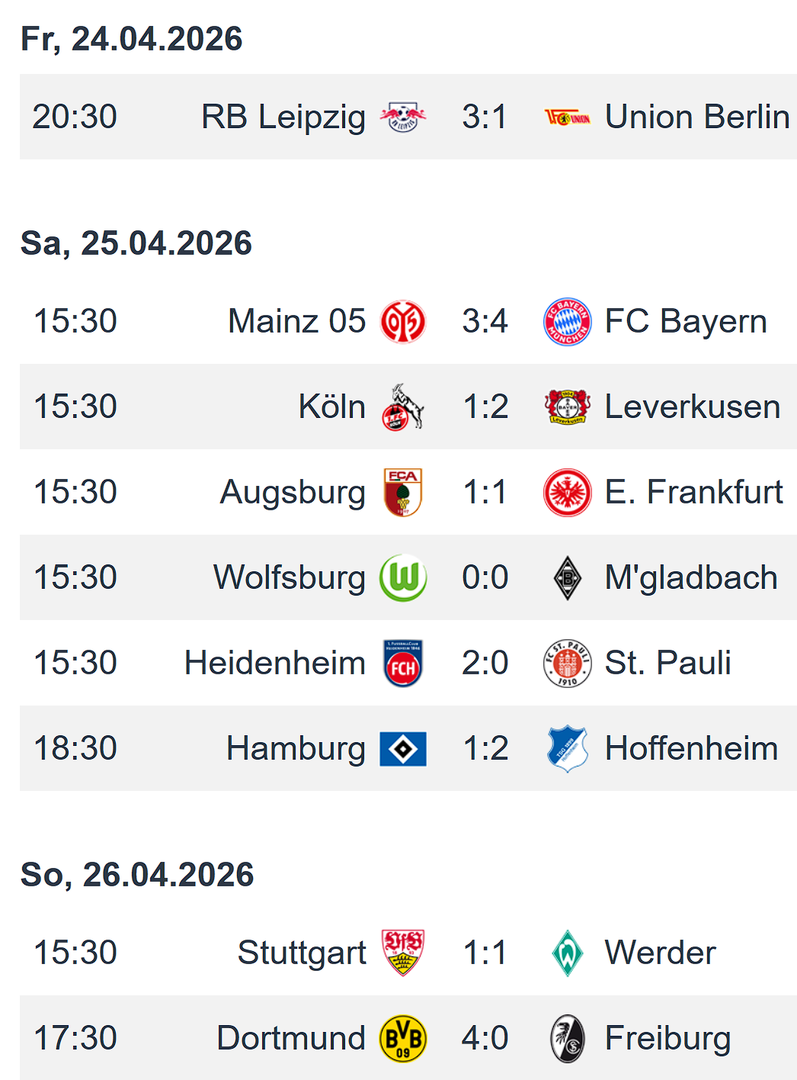This screenshot has height=1080, width=797.
Task: Open the Mainz vs Bayern 3:4 score
Action: (485, 322)
